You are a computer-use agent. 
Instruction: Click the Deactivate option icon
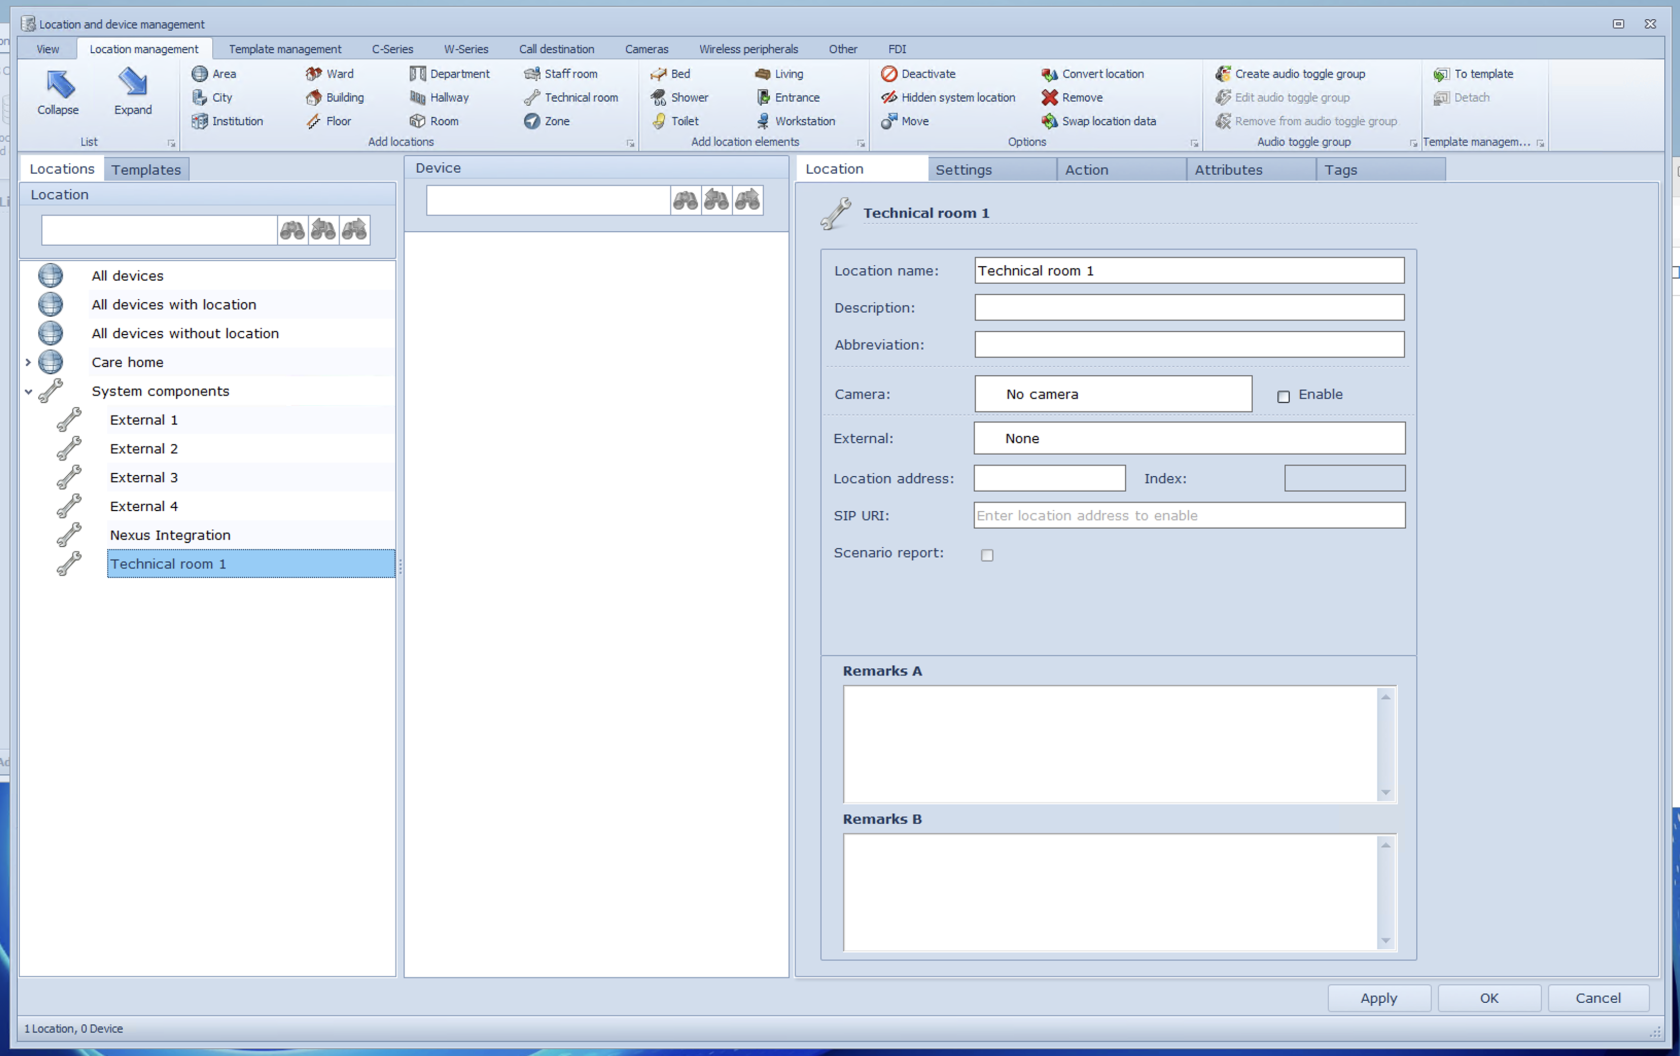pos(888,73)
